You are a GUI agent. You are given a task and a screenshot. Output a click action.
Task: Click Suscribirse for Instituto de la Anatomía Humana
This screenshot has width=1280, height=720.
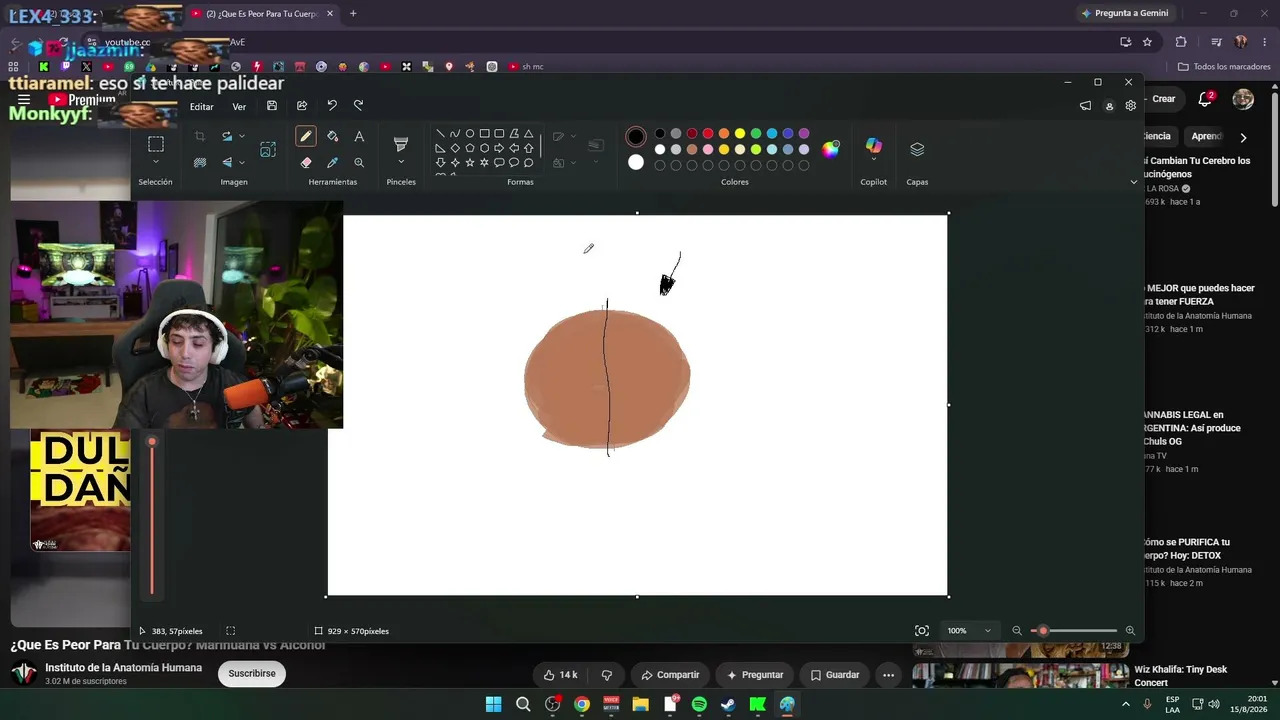[x=252, y=674]
